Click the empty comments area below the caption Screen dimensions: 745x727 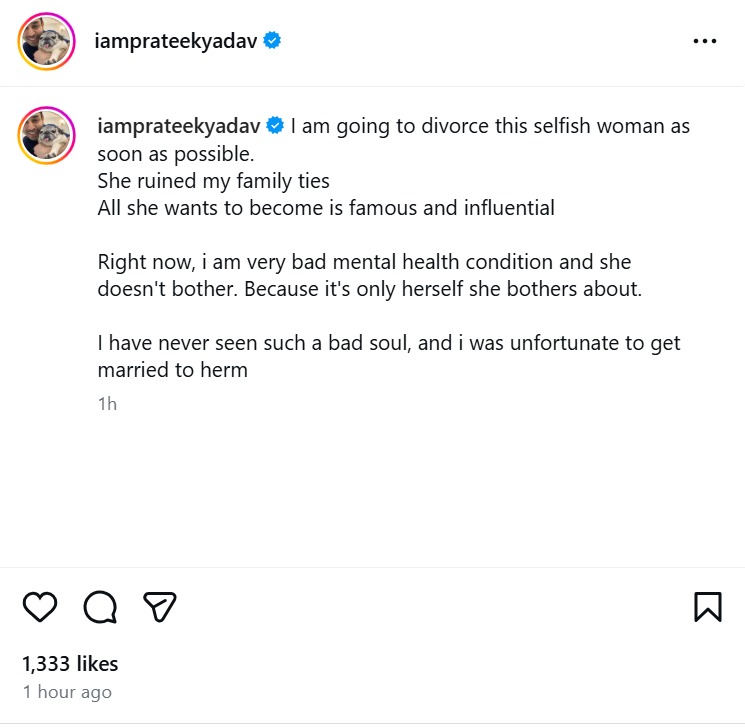click(x=372, y=490)
